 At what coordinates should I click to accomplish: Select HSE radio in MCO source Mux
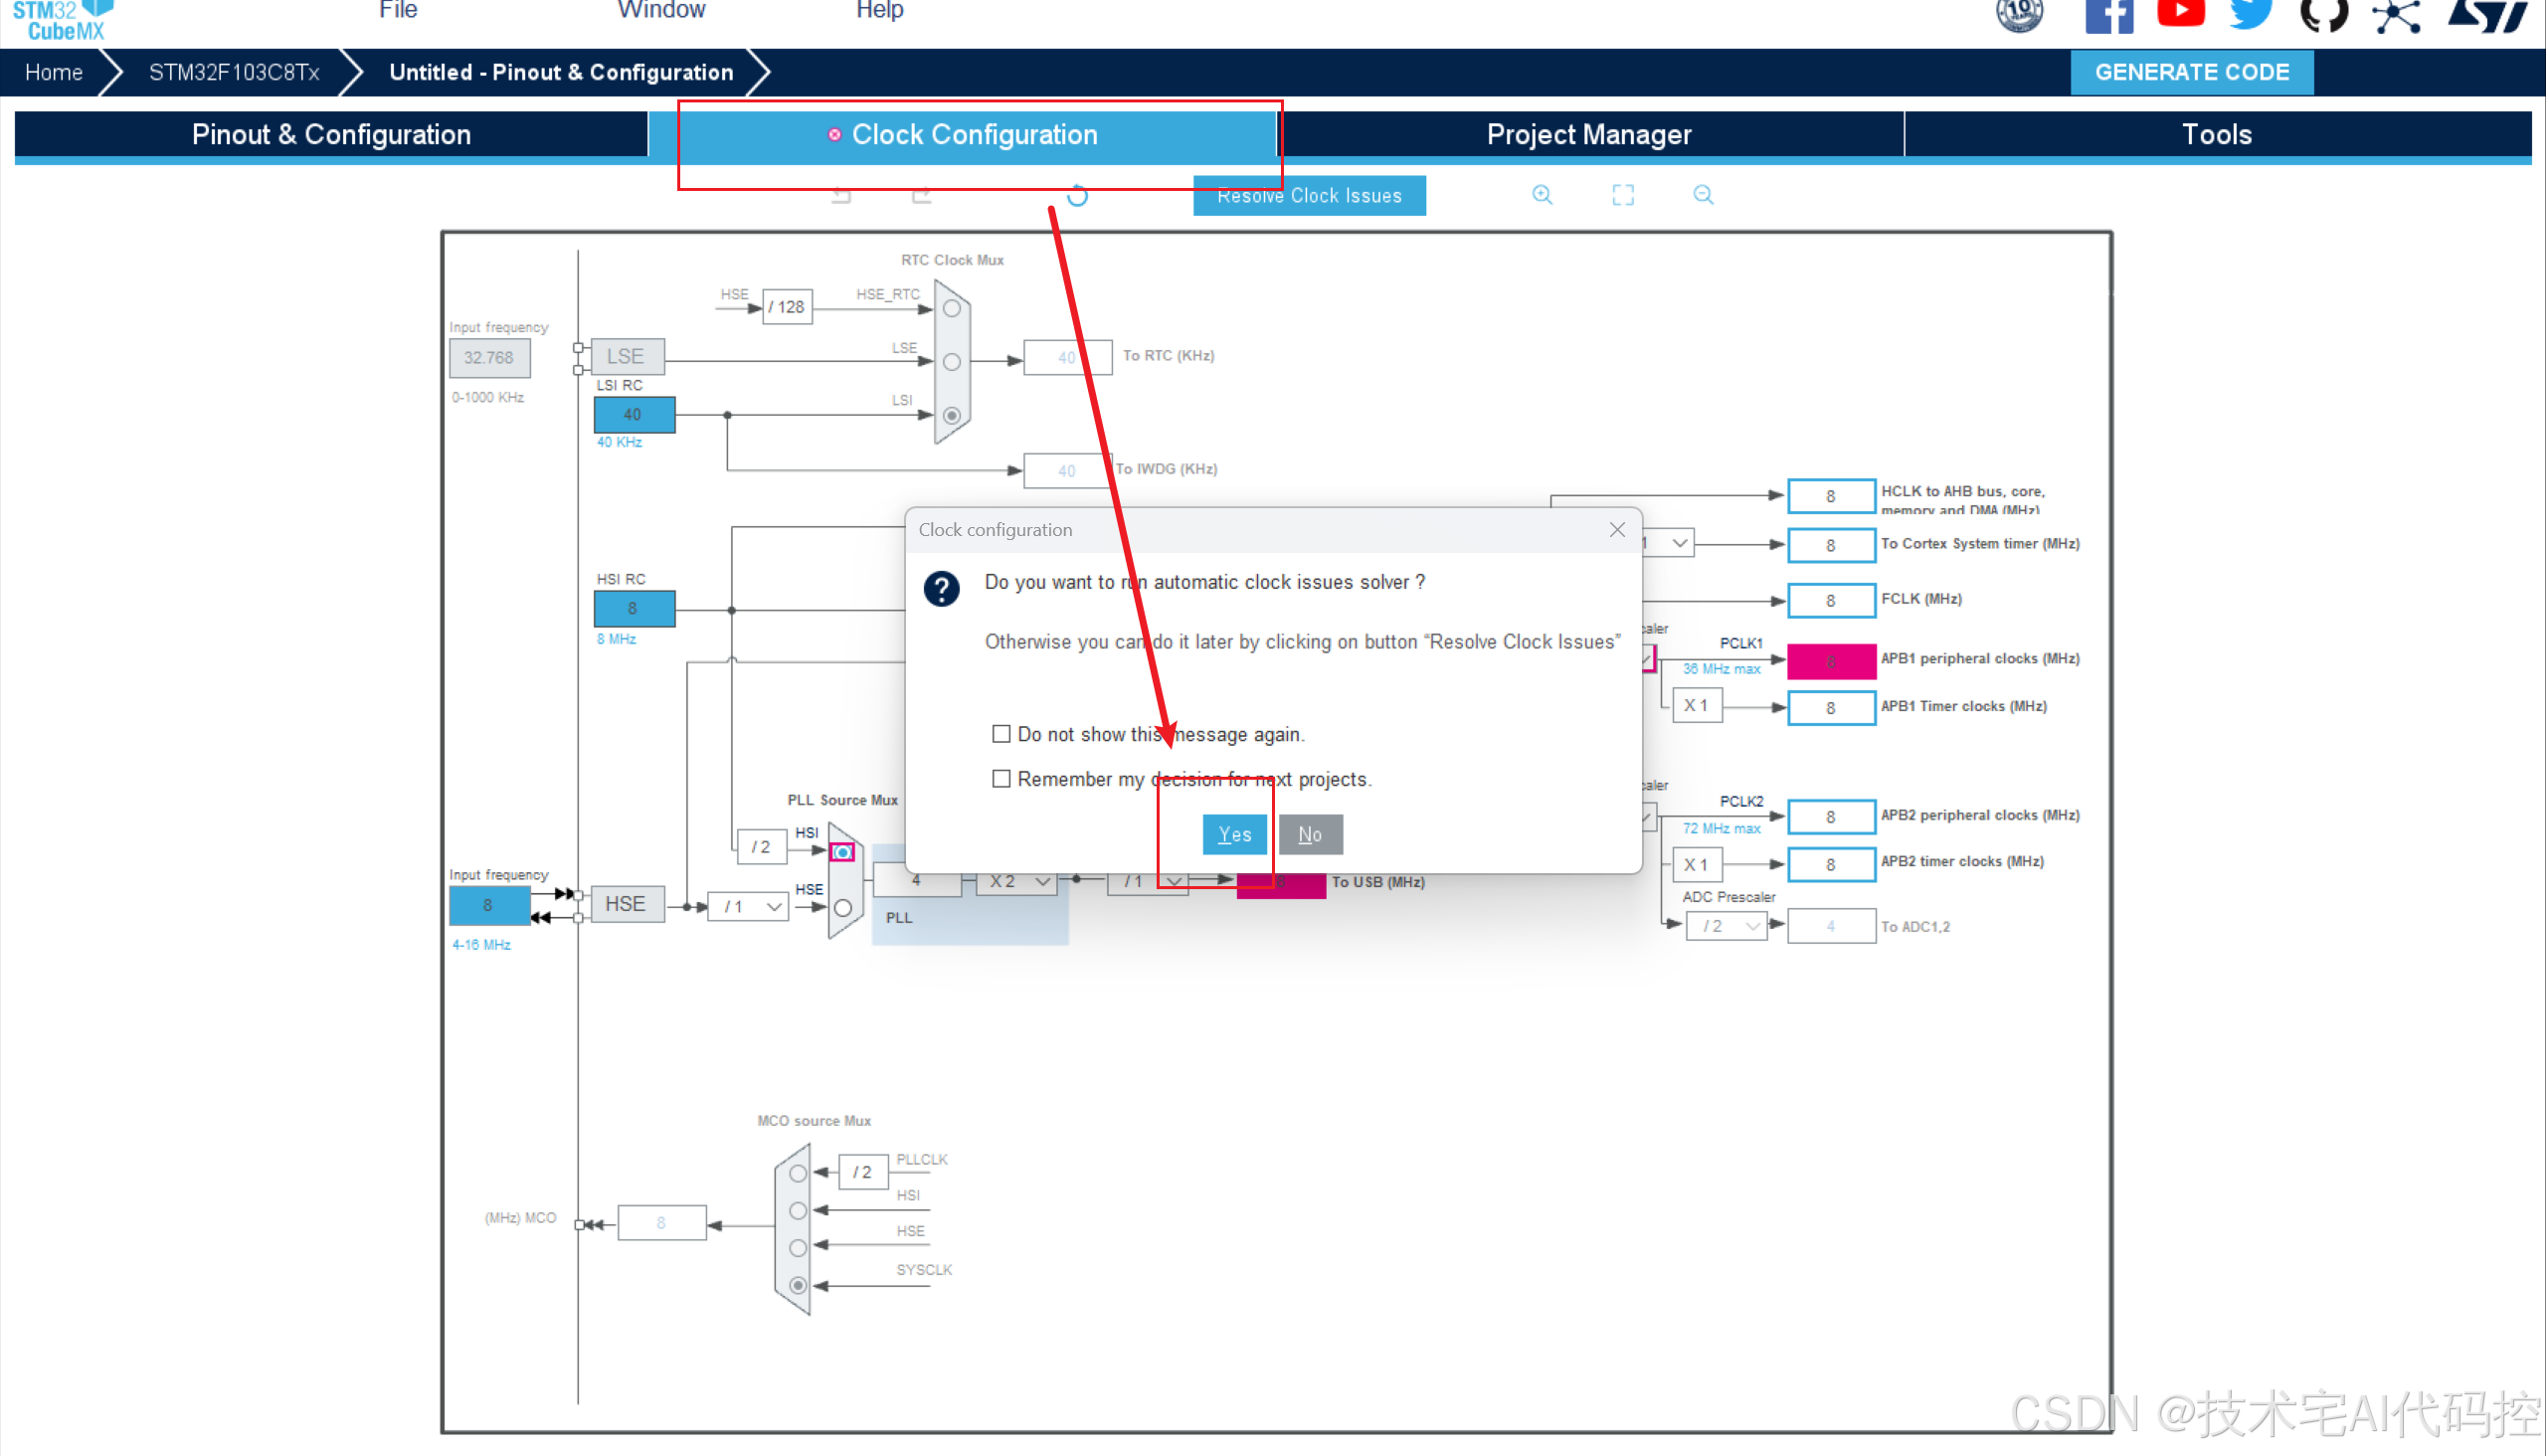click(798, 1248)
